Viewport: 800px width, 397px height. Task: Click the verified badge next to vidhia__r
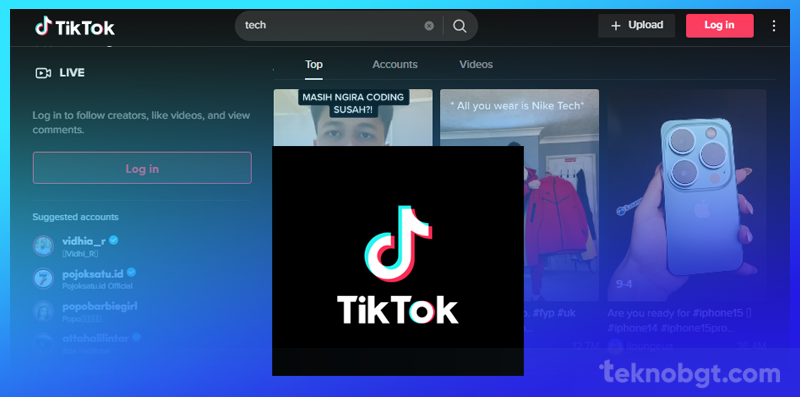tap(113, 240)
